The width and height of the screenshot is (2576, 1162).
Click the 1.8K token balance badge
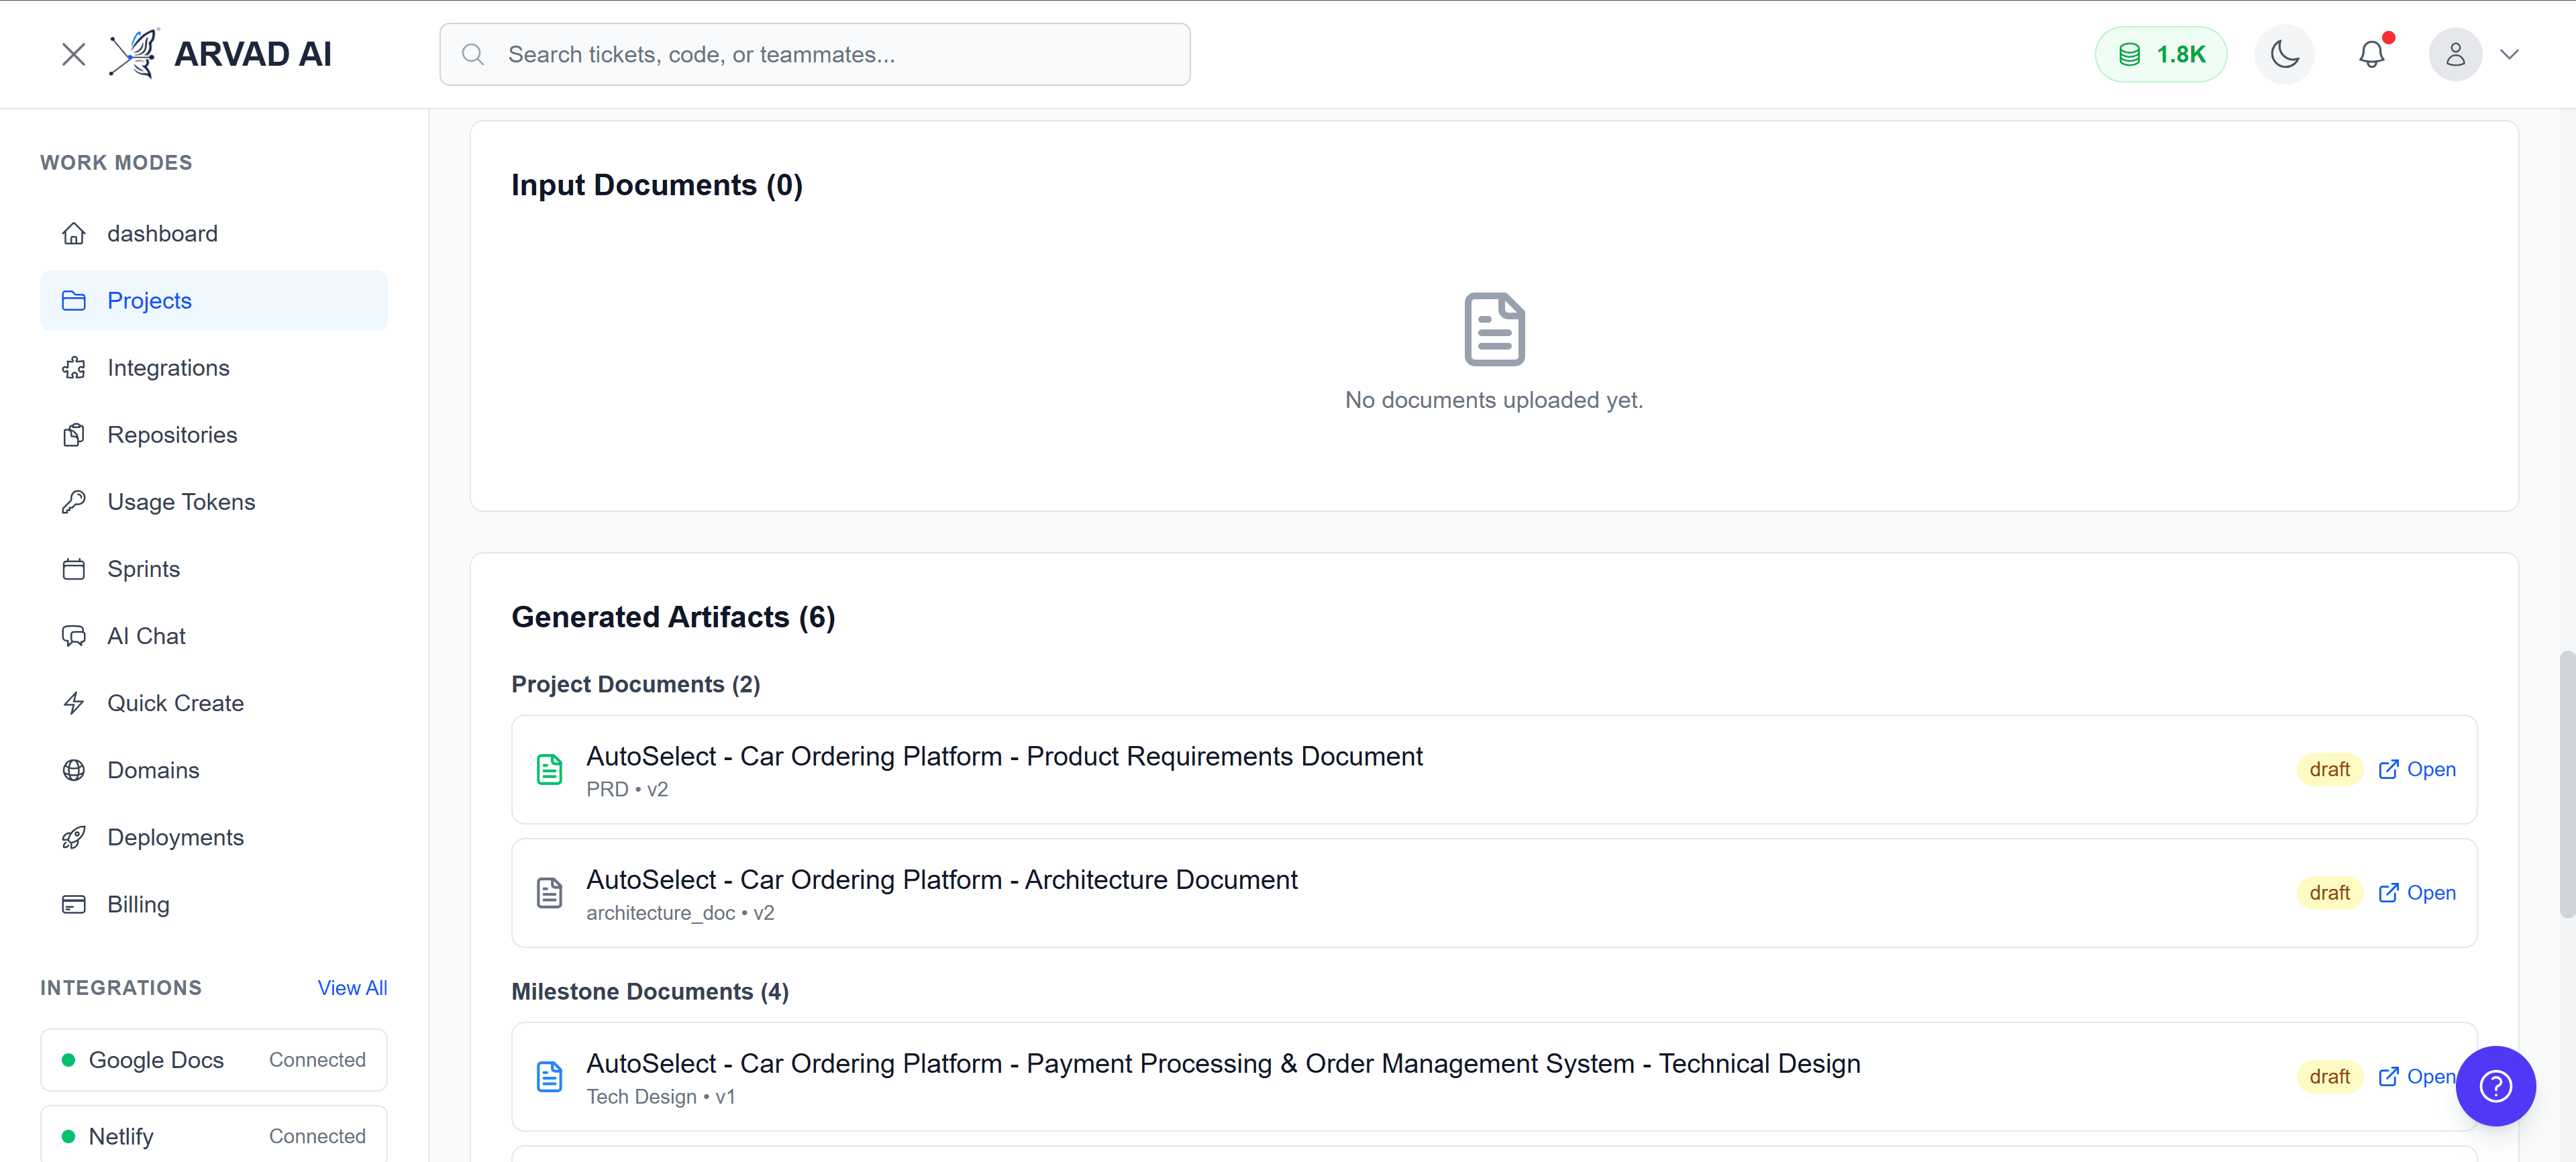click(x=2161, y=54)
